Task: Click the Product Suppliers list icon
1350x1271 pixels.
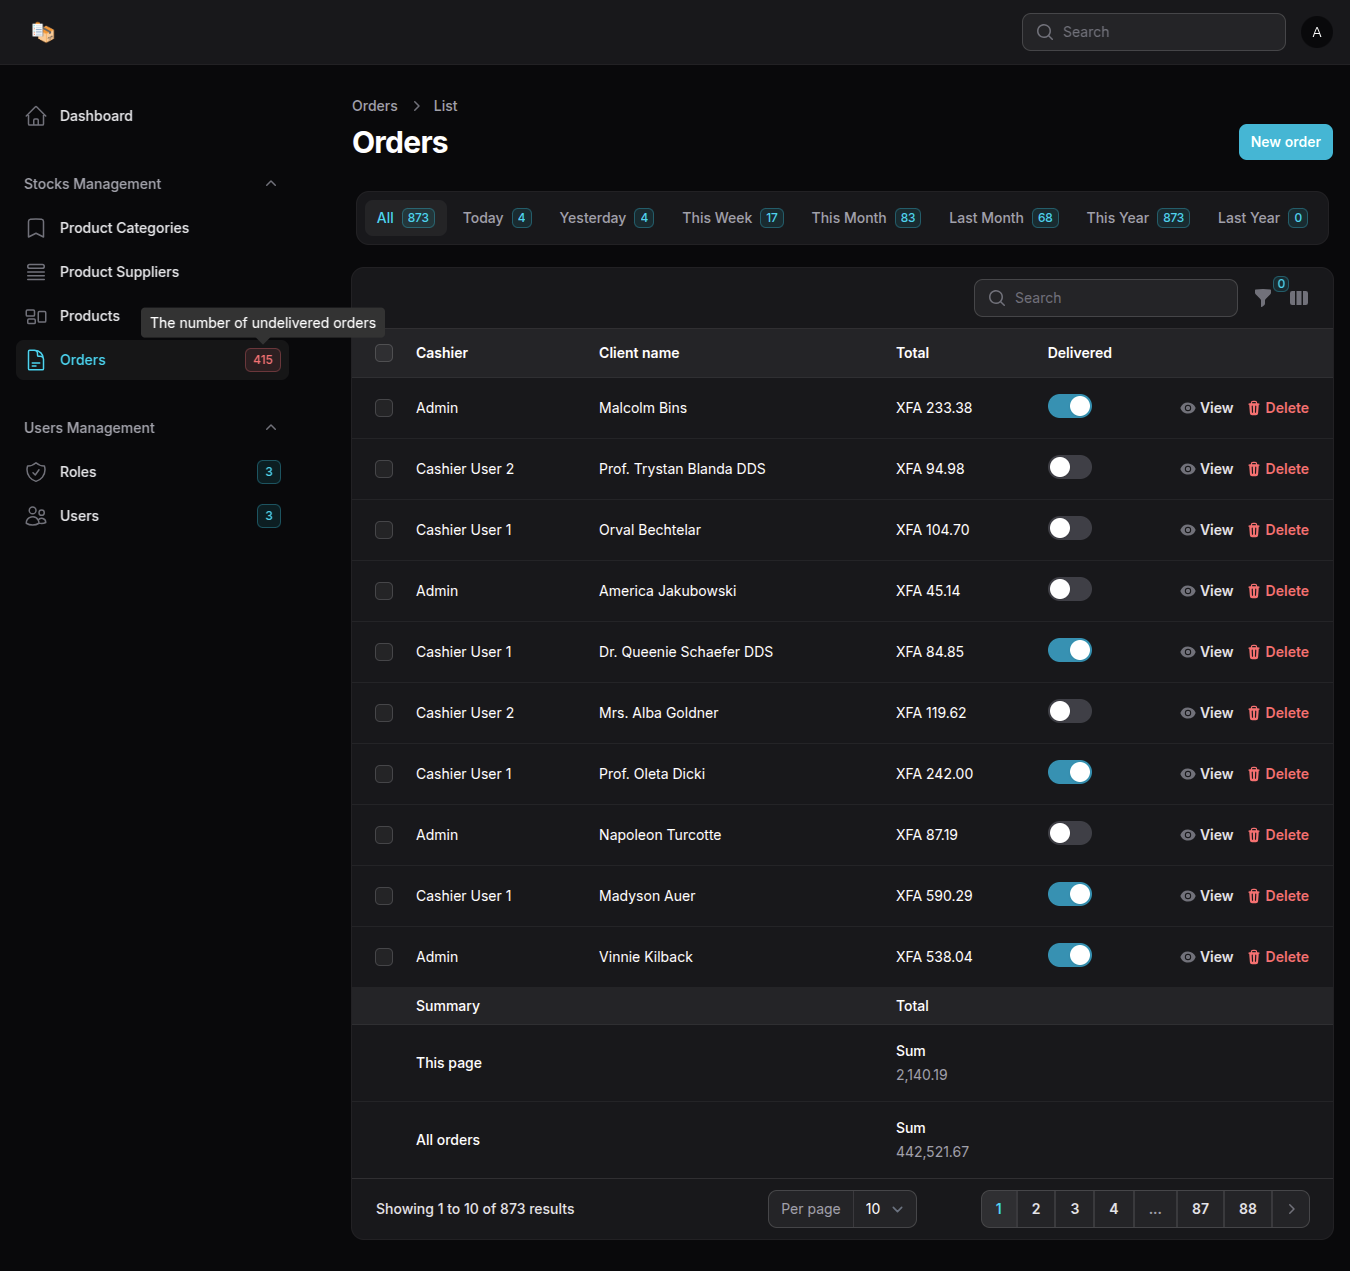Action: [36, 272]
